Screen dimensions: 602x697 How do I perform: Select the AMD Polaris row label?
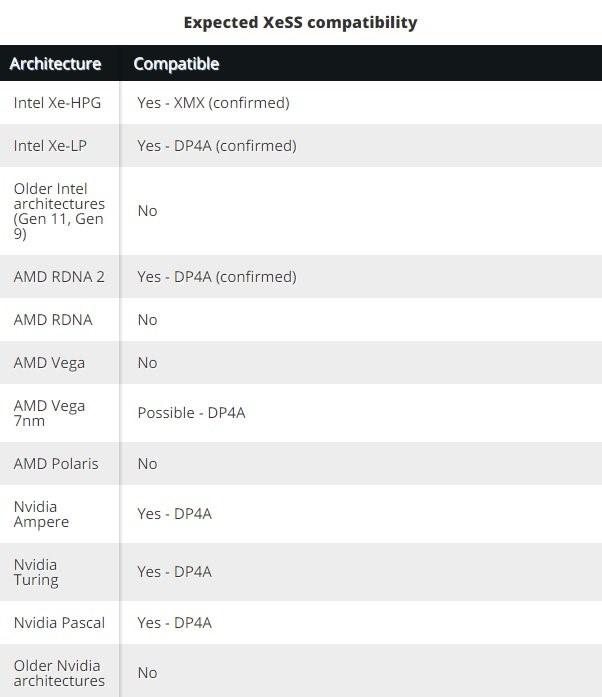pyautogui.click(x=56, y=464)
